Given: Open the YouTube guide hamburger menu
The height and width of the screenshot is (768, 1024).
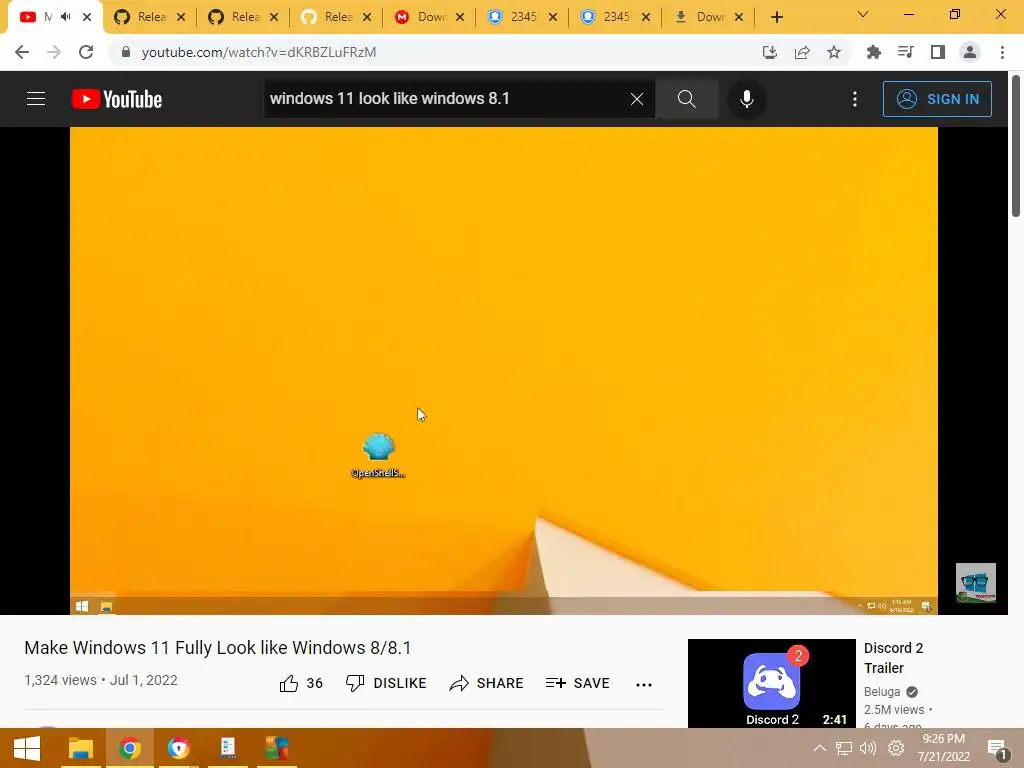Looking at the screenshot, I should [x=36, y=99].
